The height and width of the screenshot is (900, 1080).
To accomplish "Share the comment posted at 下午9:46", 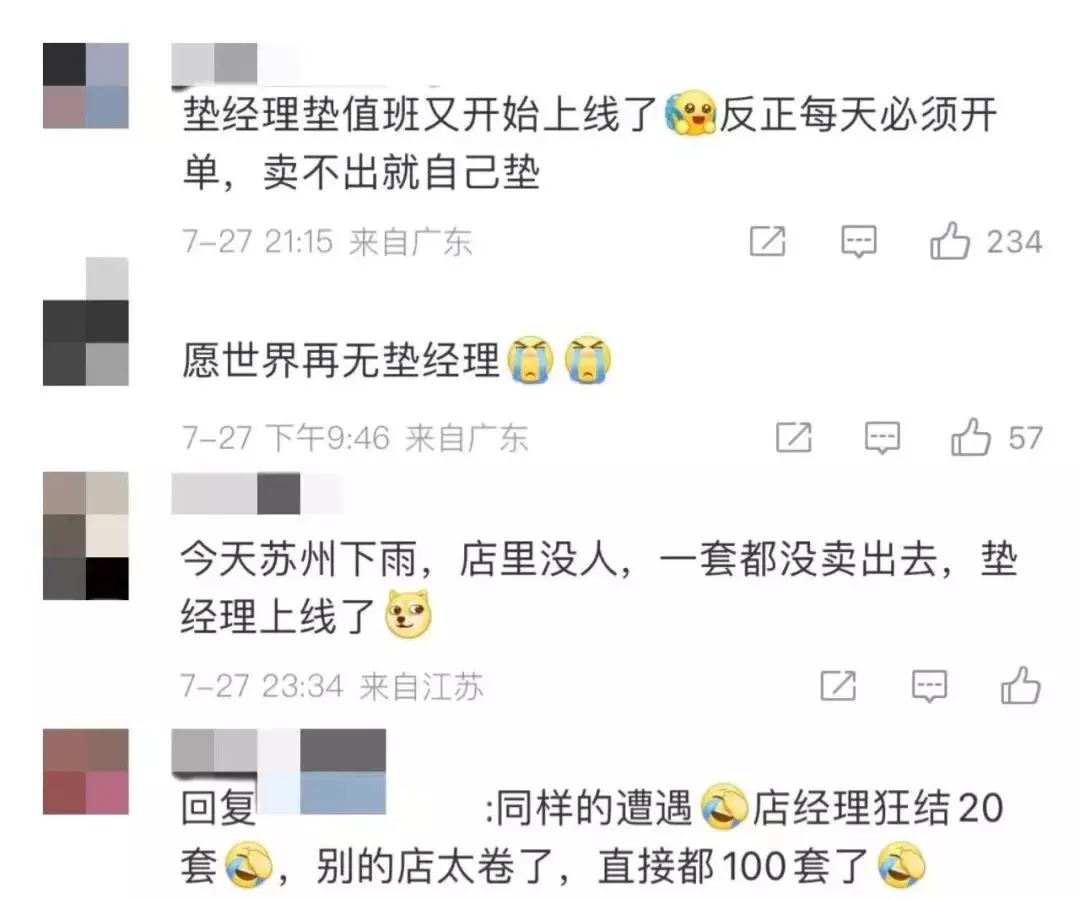I will click(793, 437).
